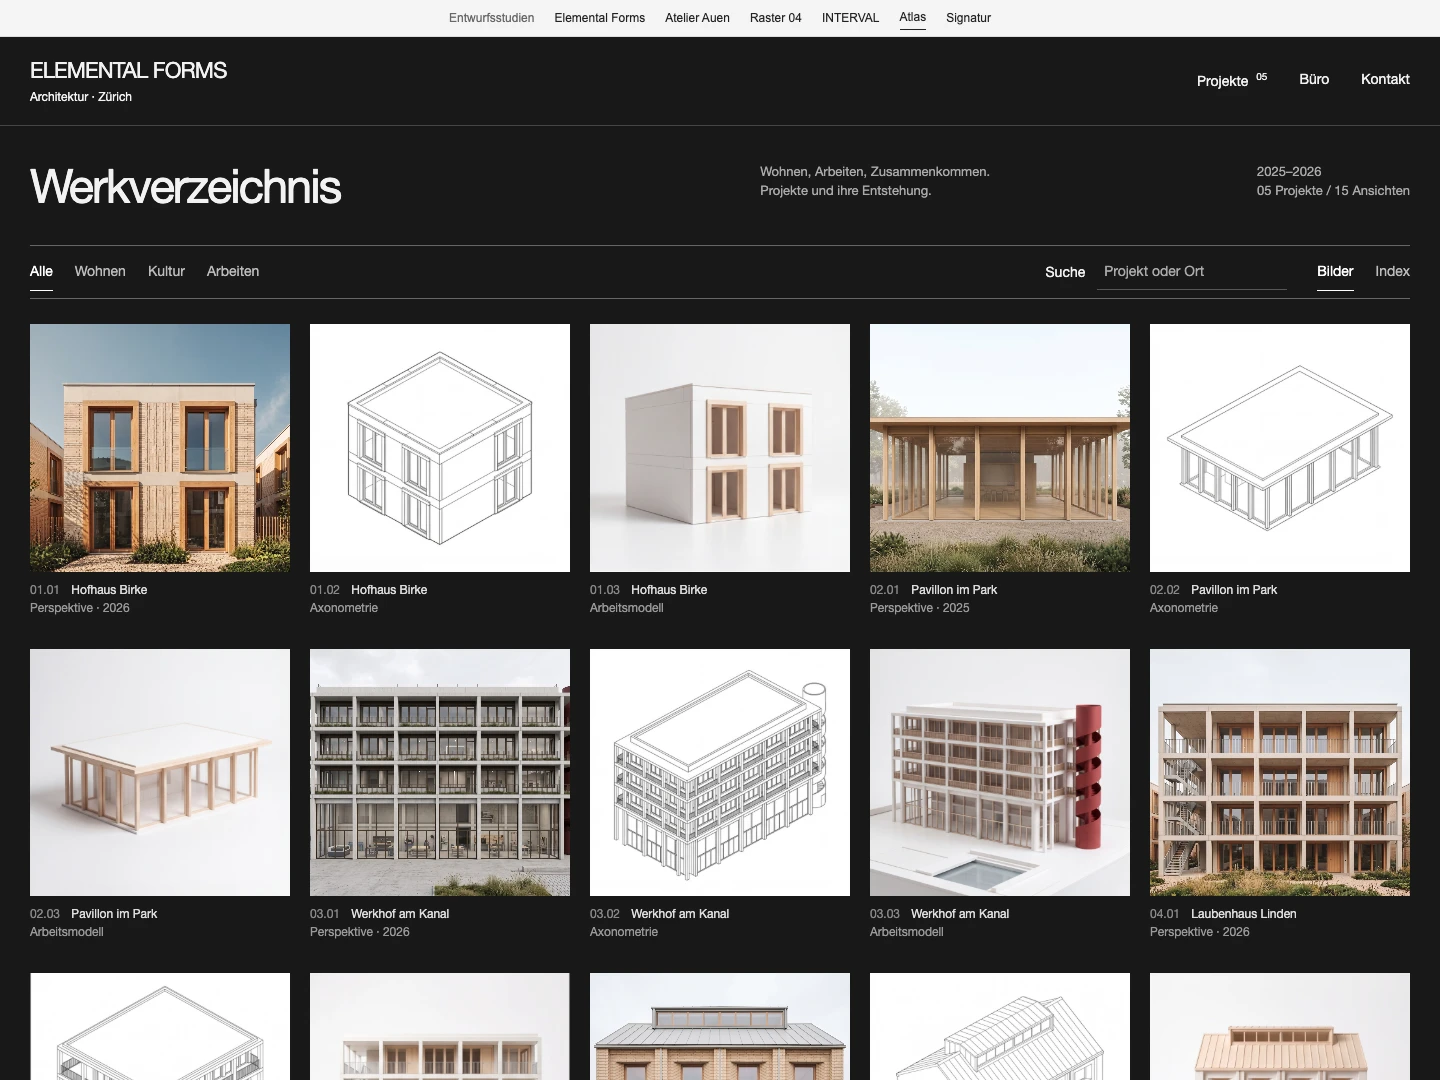The image size is (1440, 1080).
Task: Click the 'Werkverzeichnis' page heading
Action: pos(185,187)
